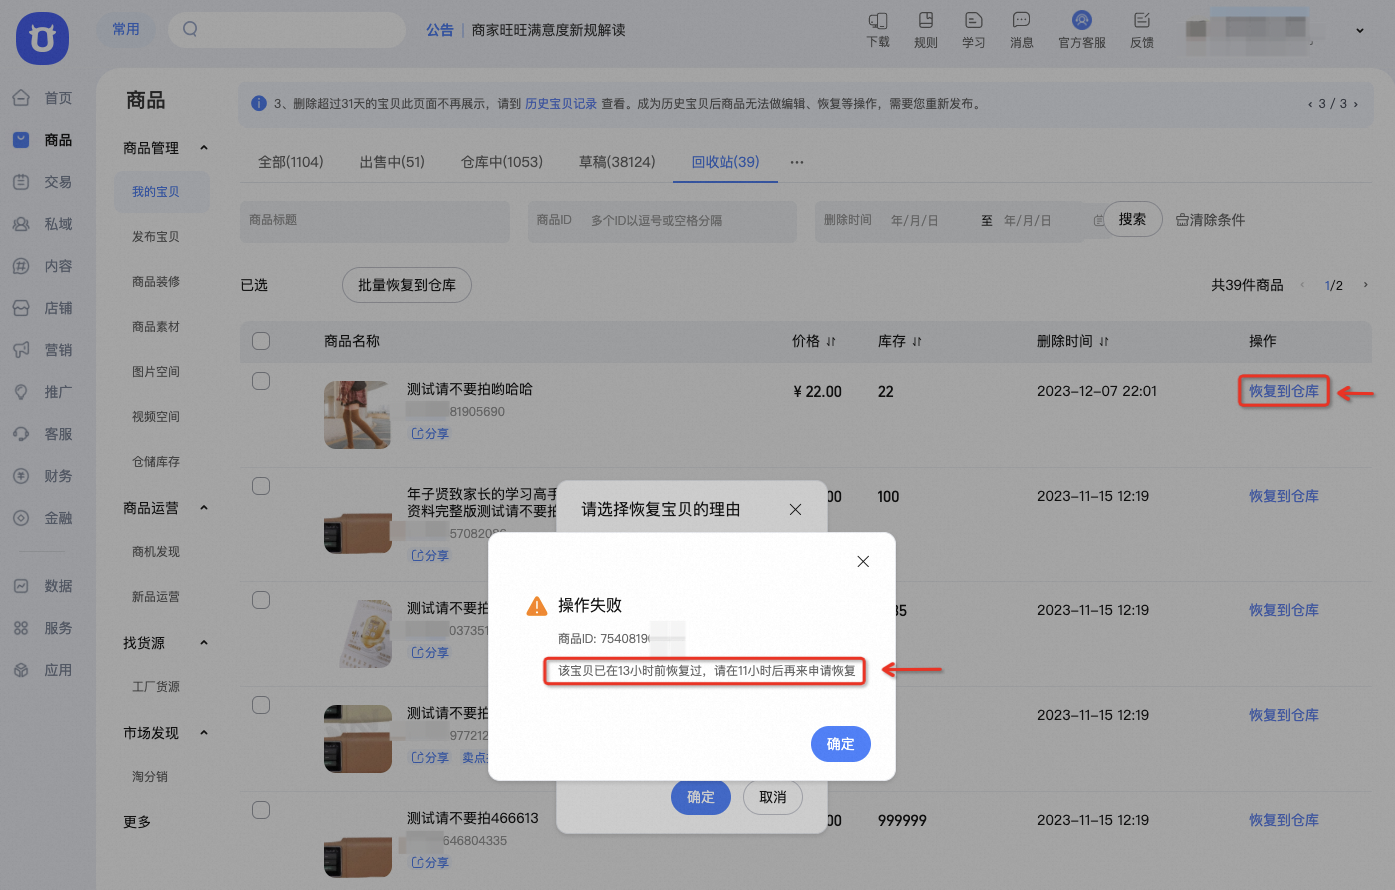1395x890 pixels.
Task: Check the checkbox beside 测试请不要拍466613
Action: coord(260,809)
